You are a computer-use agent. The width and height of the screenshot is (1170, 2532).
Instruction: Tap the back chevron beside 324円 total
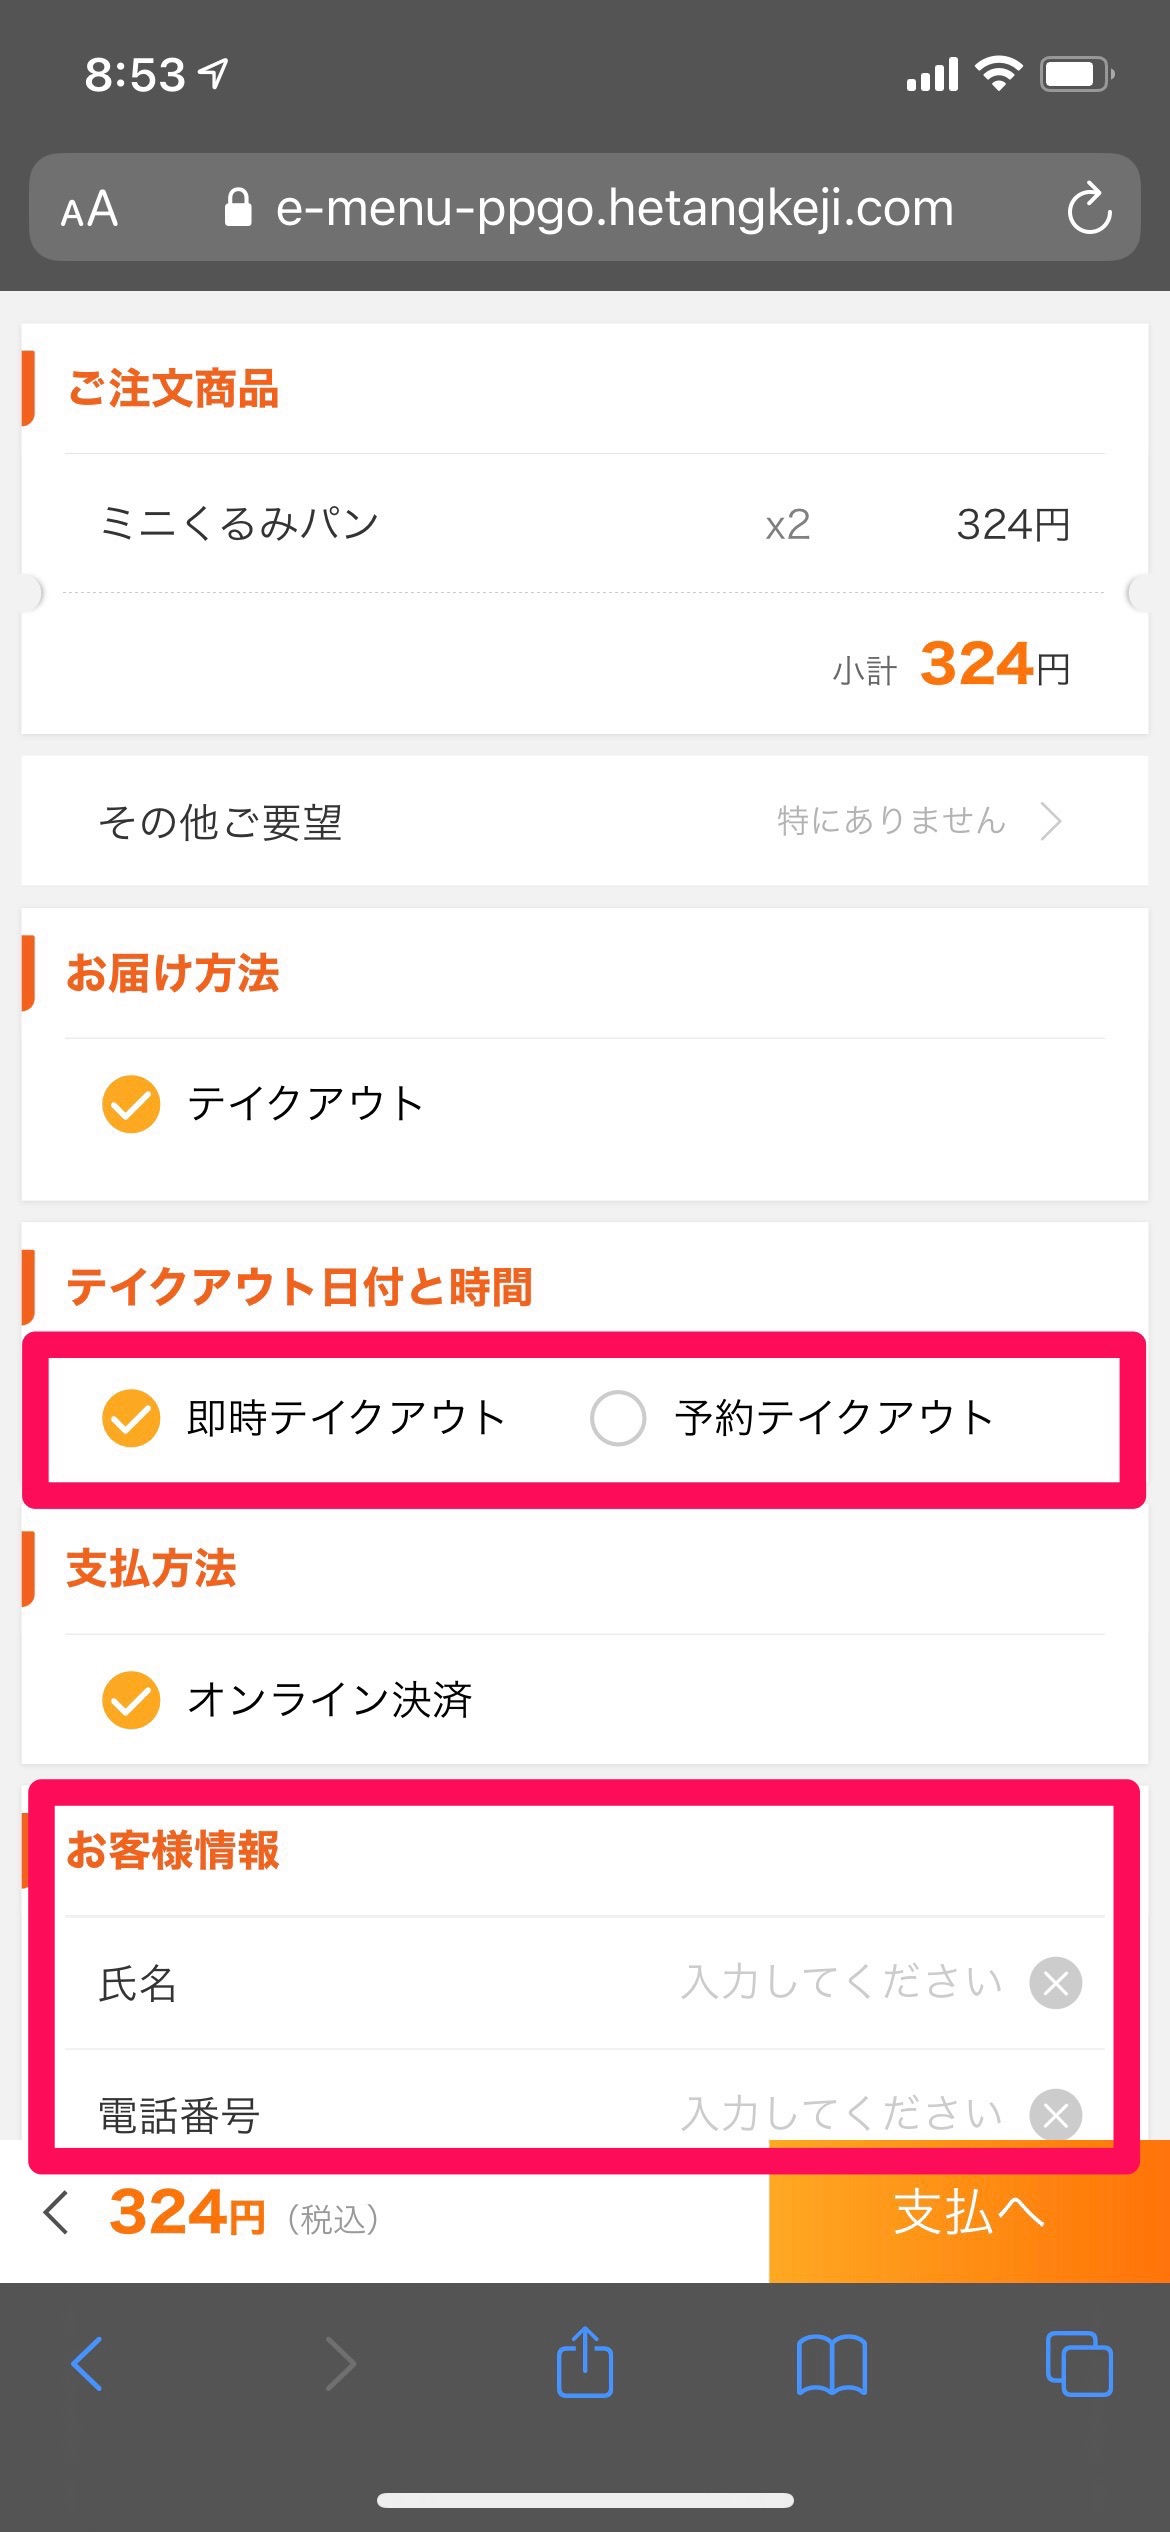(x=57, y=2212)
